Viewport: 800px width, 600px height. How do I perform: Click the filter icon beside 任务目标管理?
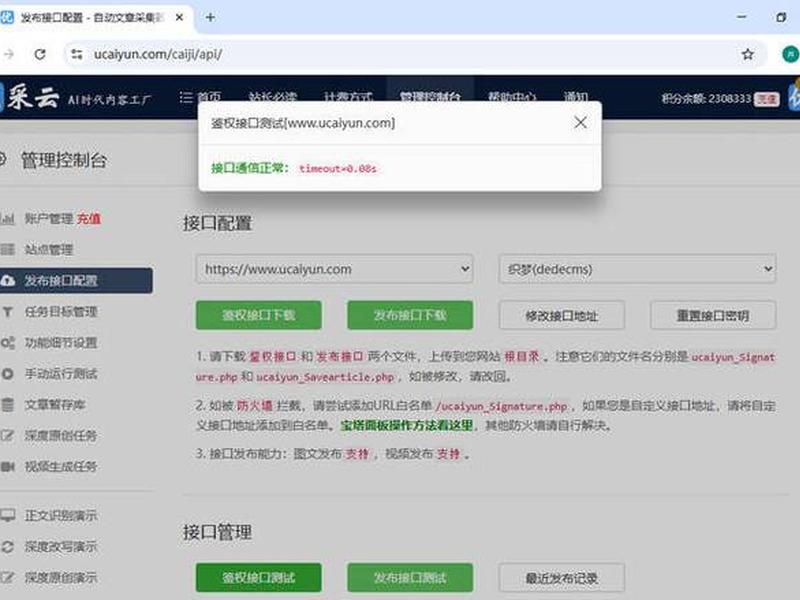coord(8,312)
